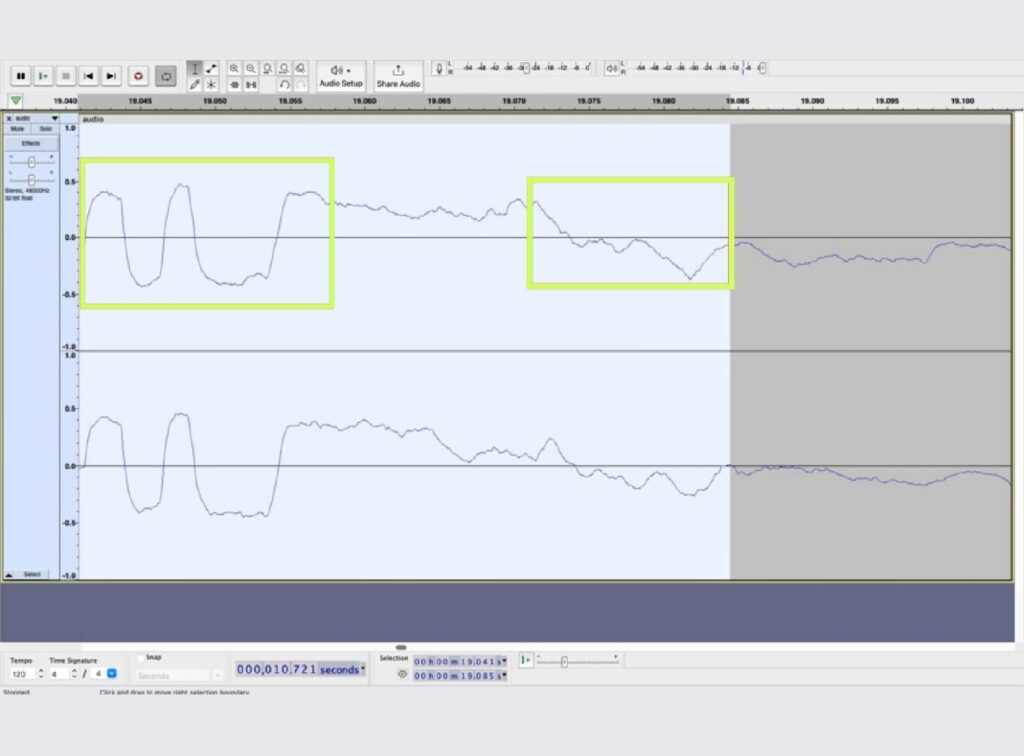Click the playback meter speaker icon

(611, 68)
